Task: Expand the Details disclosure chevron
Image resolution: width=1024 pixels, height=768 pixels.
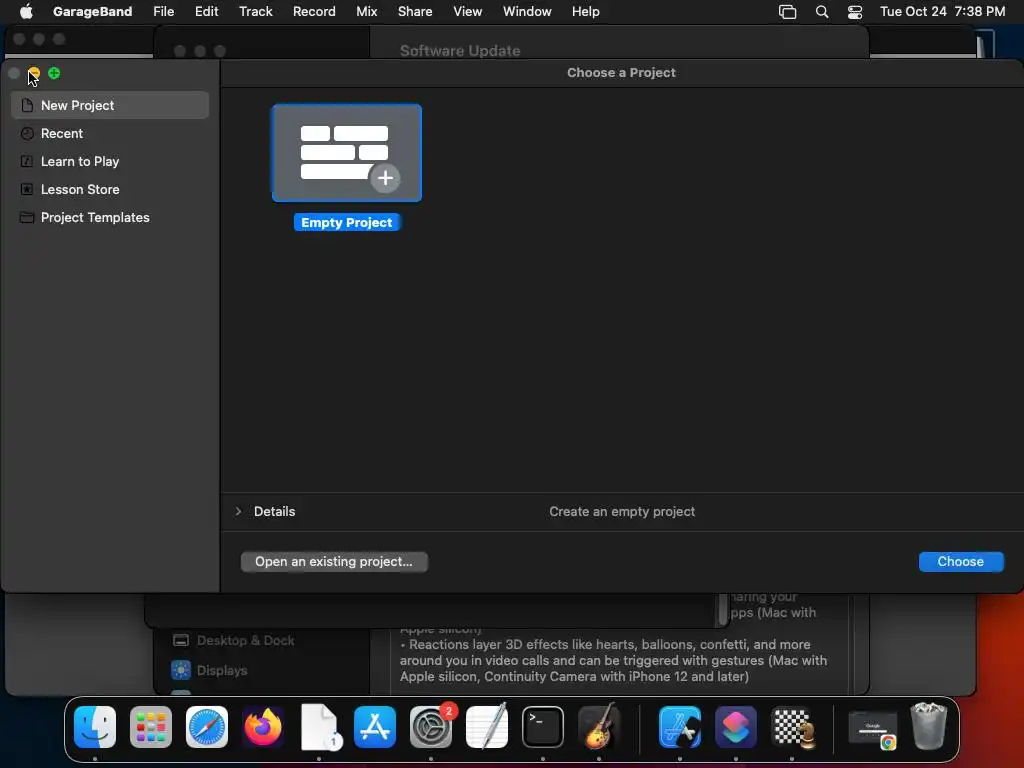Action: 238,511
